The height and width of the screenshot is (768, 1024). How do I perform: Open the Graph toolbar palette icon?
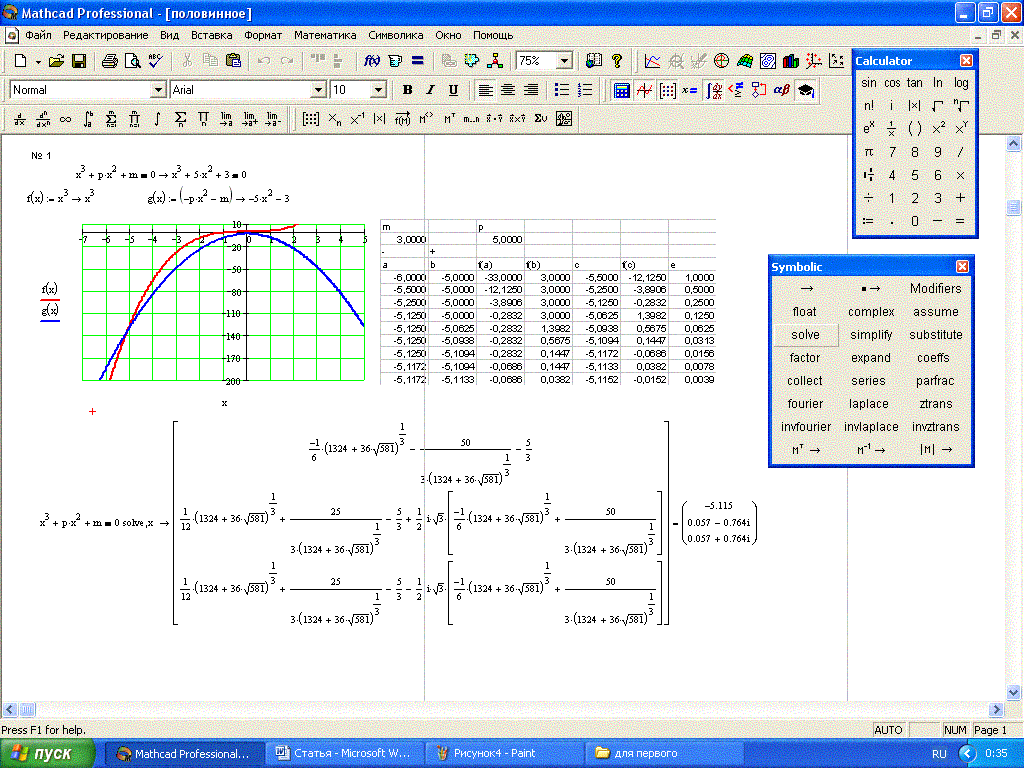[x=644, y=90]
